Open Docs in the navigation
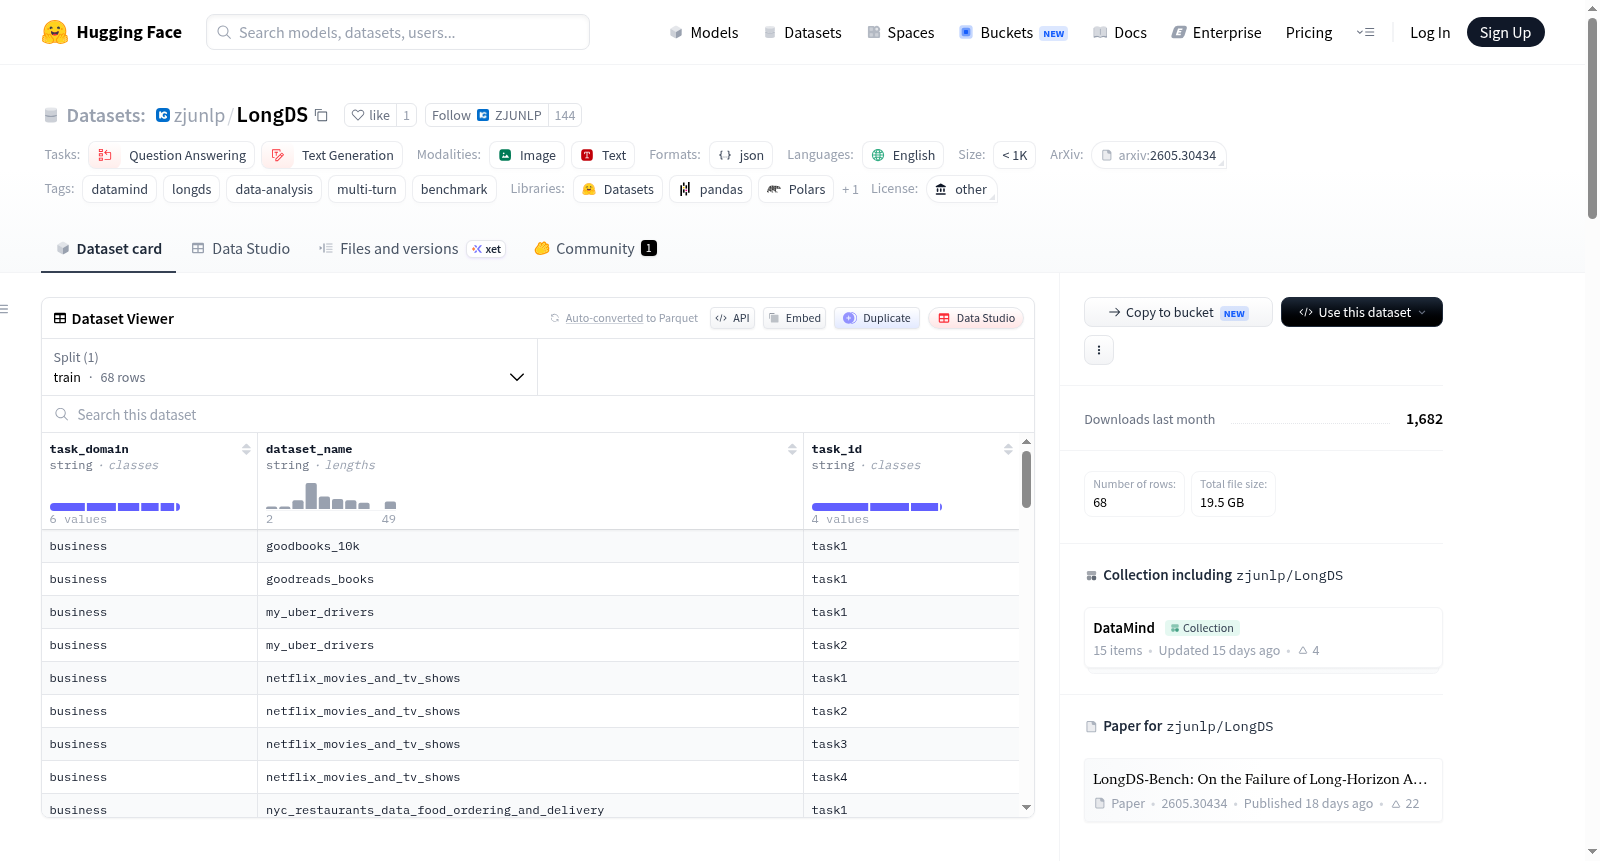This screenshot has height=861, width=1600. pyautogui.click(x=1120, y=32)
